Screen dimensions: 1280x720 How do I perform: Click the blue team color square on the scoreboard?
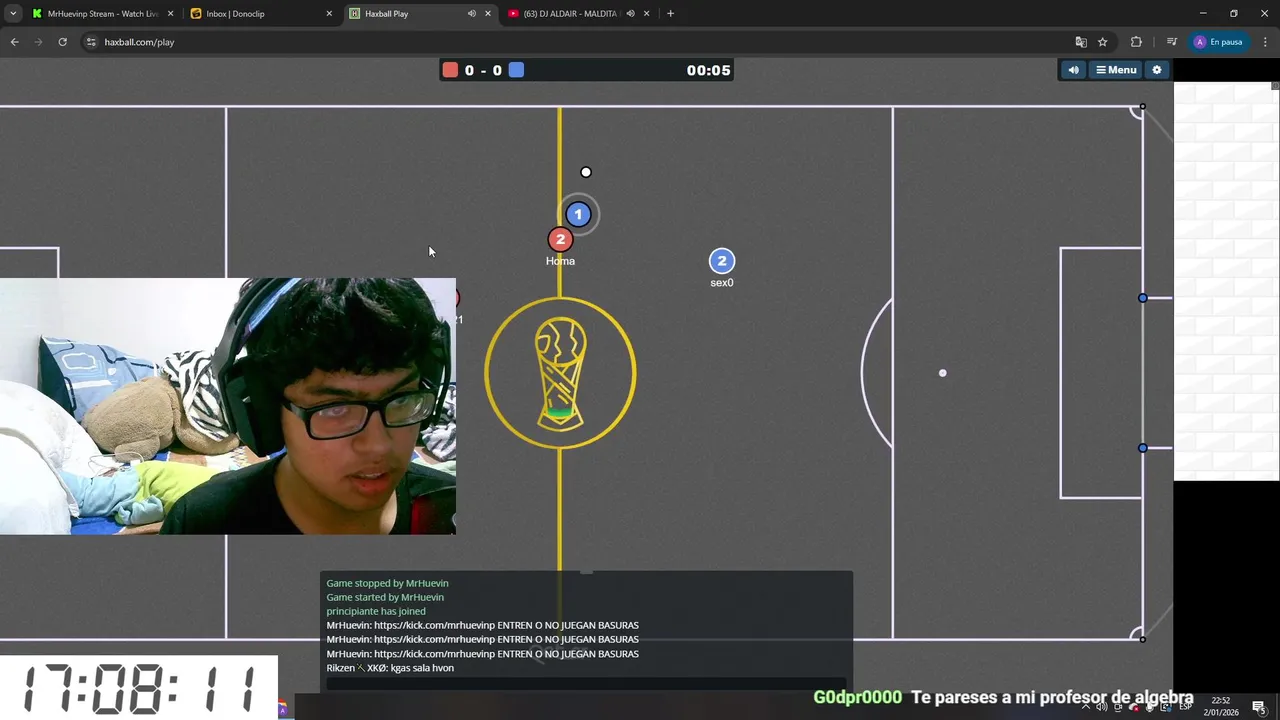(x=516, y=70)
